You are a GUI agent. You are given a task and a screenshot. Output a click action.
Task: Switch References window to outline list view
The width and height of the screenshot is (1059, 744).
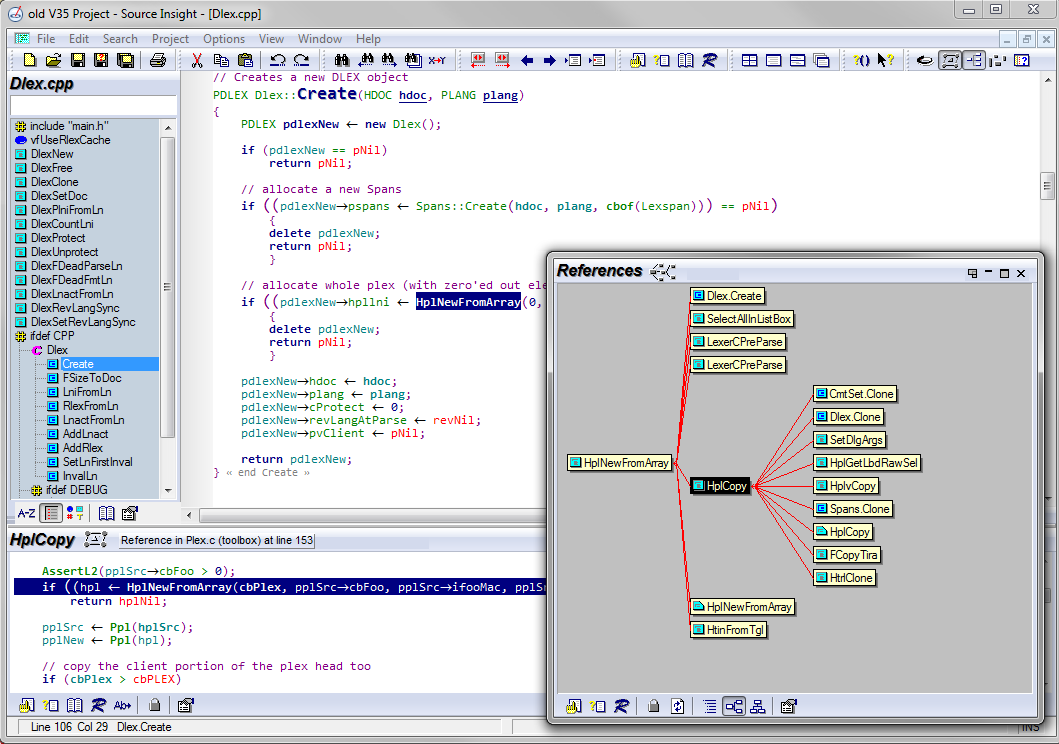point(709,706)
